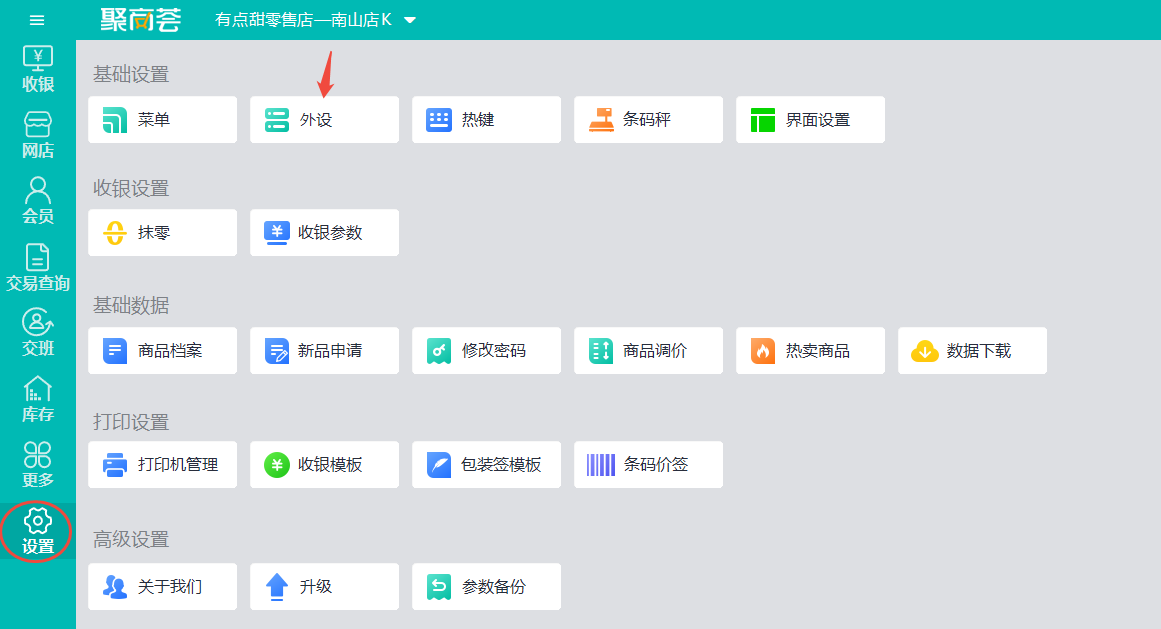Click the 更多 more sidebar icon
Viewport: 1161px width, 629px height.
(x=38, y=464)
